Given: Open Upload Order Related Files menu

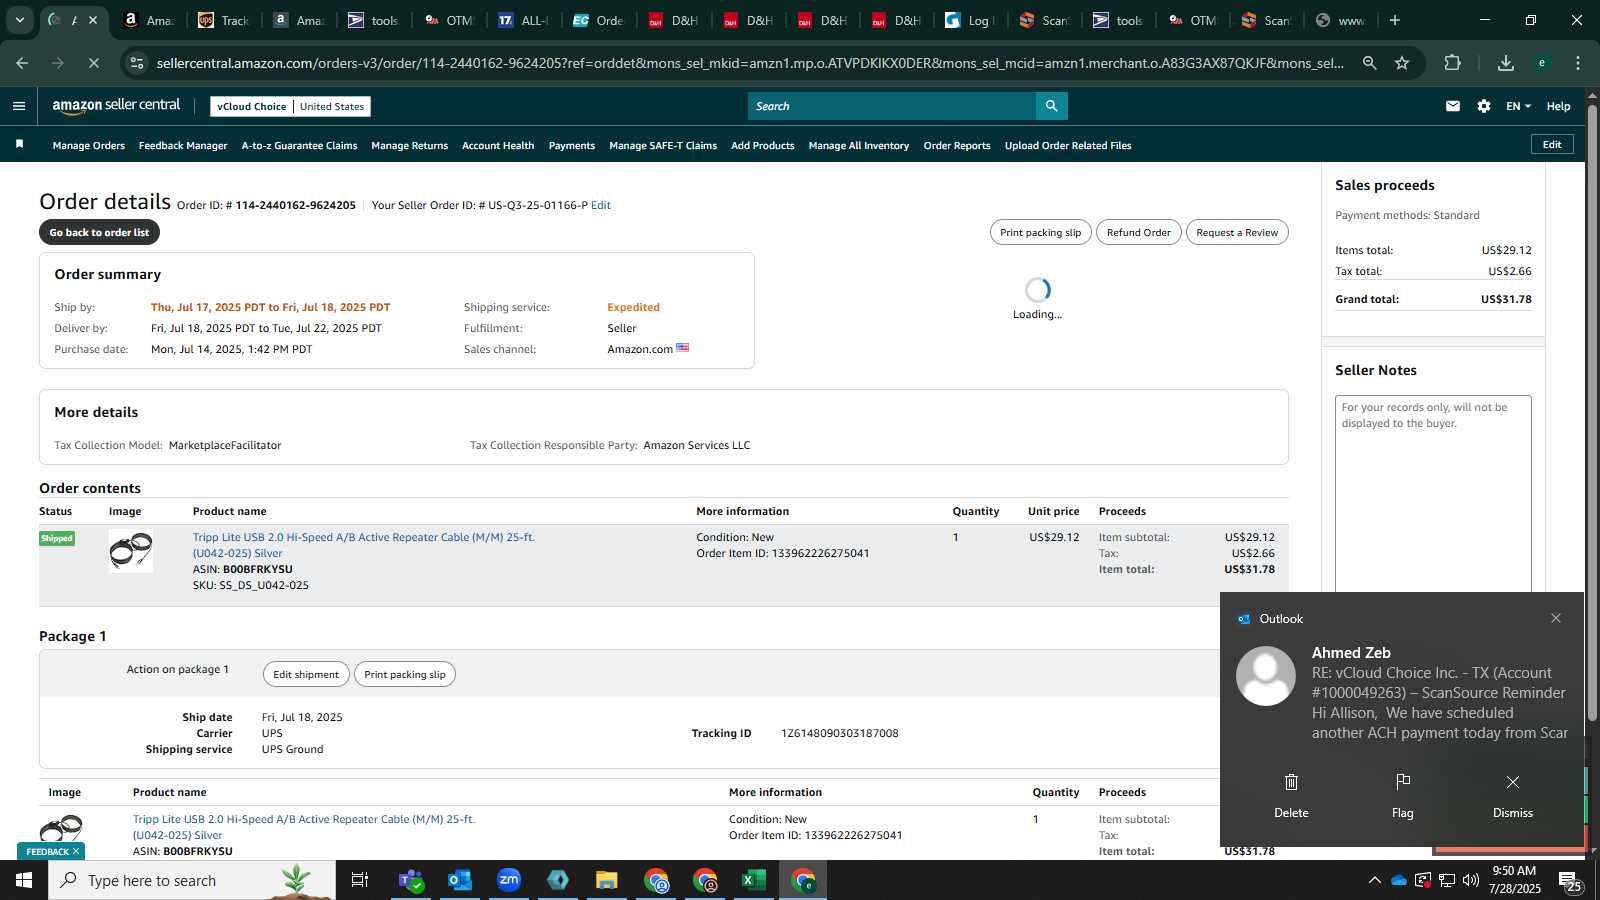Looking at the screenshot, I should click(x=1068, y=145).
